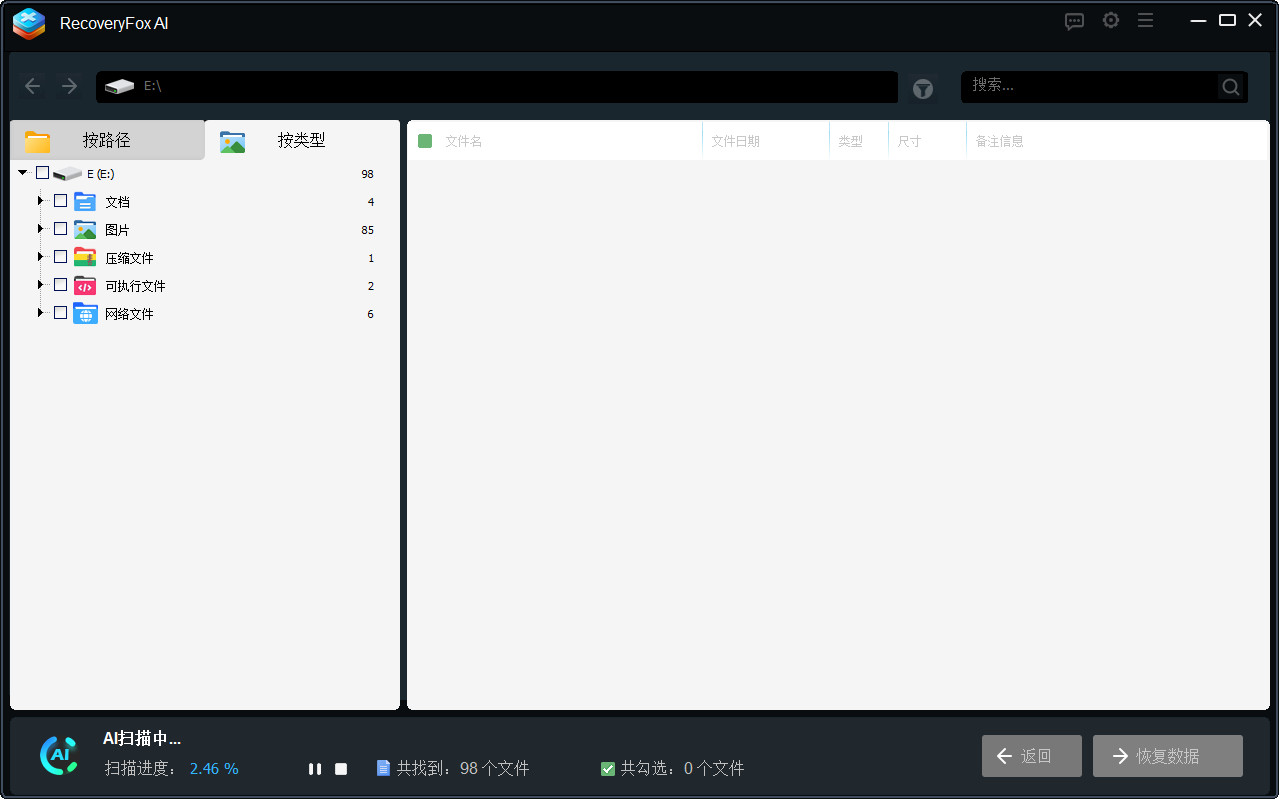Open the hamburger menu icon
The image size is (1279, 799).
click(1145, 21)
